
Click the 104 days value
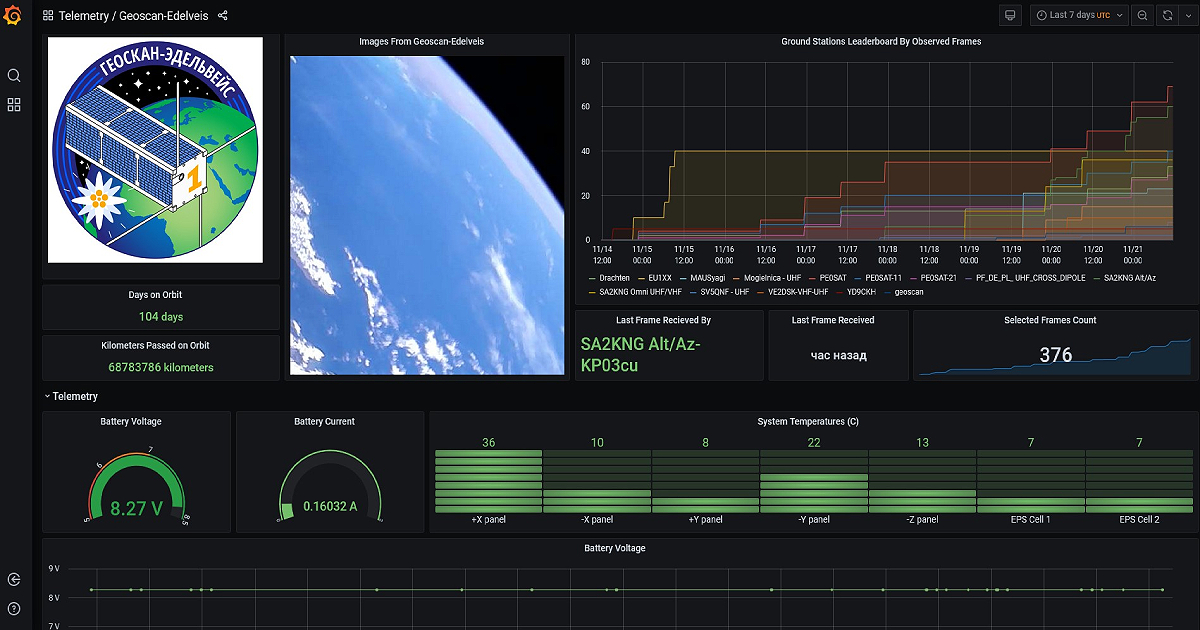point(161,317)
